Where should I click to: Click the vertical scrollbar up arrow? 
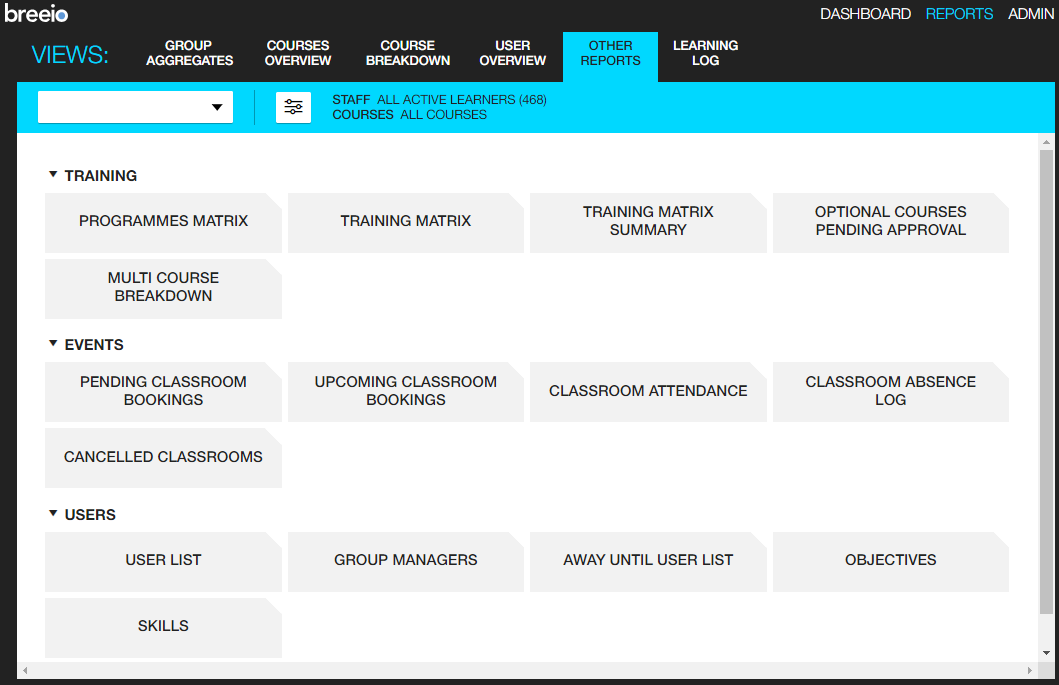pos(1046,142)
